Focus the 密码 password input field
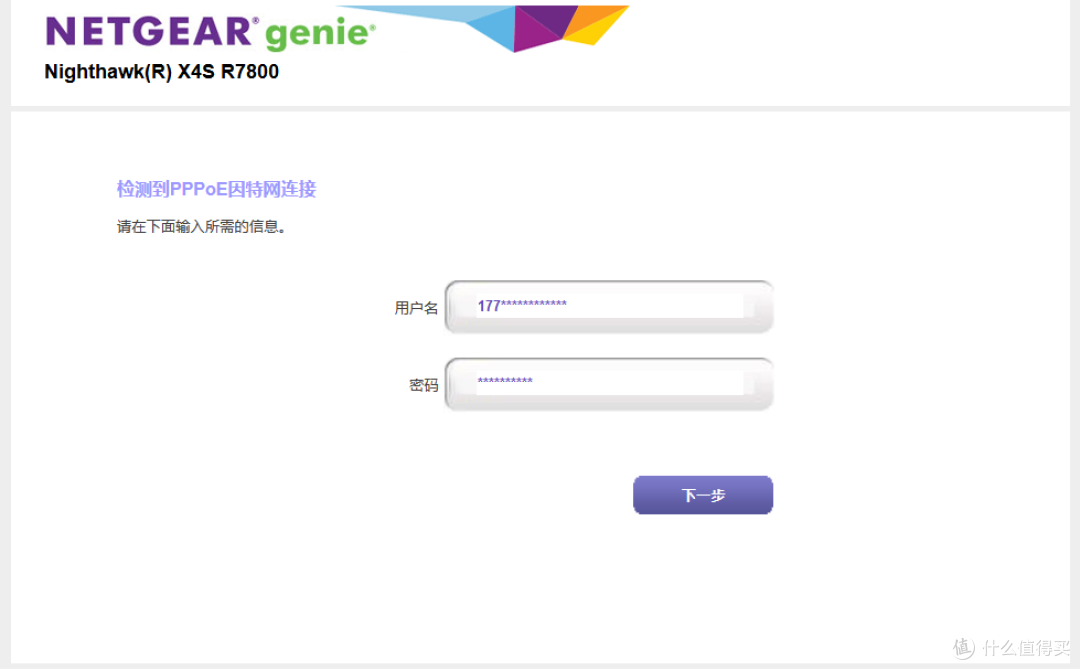The width and height of the screenshot is (1080, 670). pyautogui.click(x=609, y=384)
